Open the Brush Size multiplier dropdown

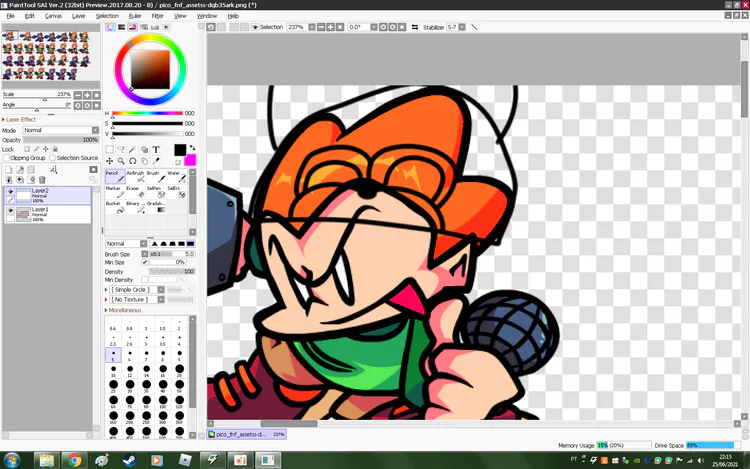click(144, 254)
